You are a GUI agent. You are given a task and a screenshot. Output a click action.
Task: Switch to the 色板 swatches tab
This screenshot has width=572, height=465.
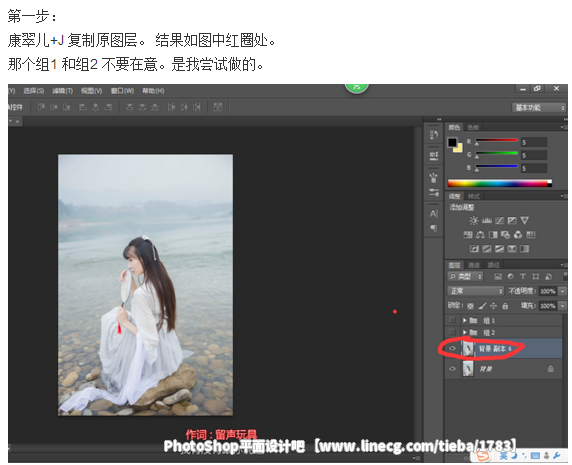[x=473, y=127]
